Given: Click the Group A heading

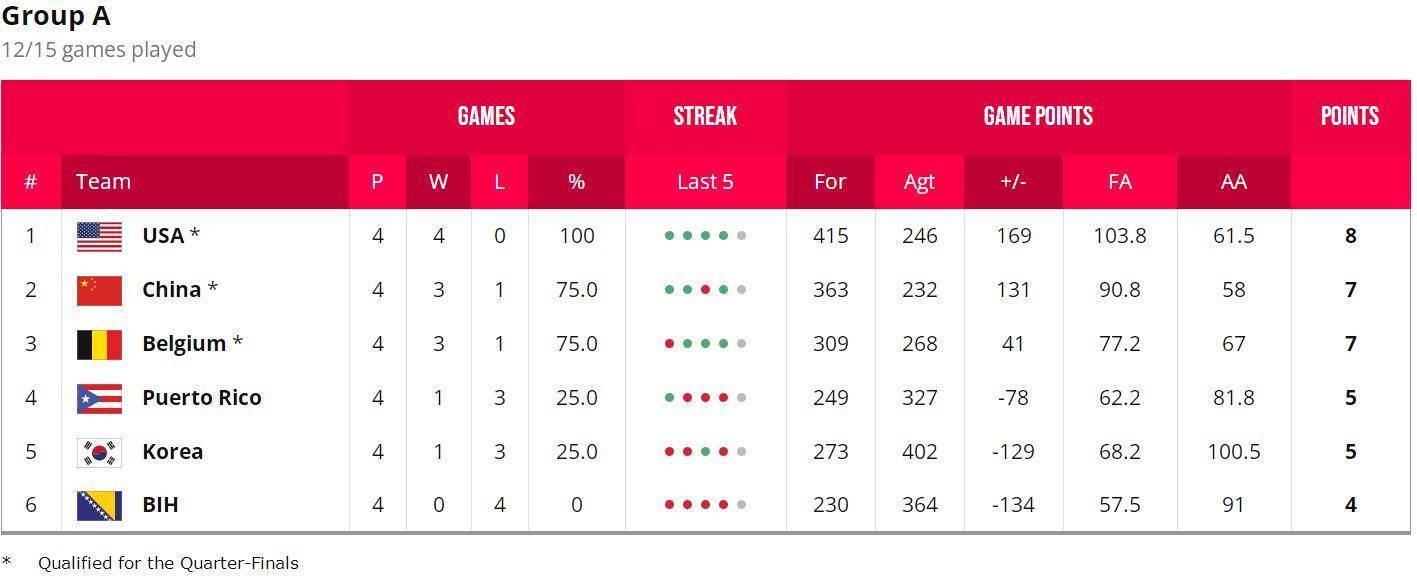Looking at the screenshot, I should click(56, 16).
